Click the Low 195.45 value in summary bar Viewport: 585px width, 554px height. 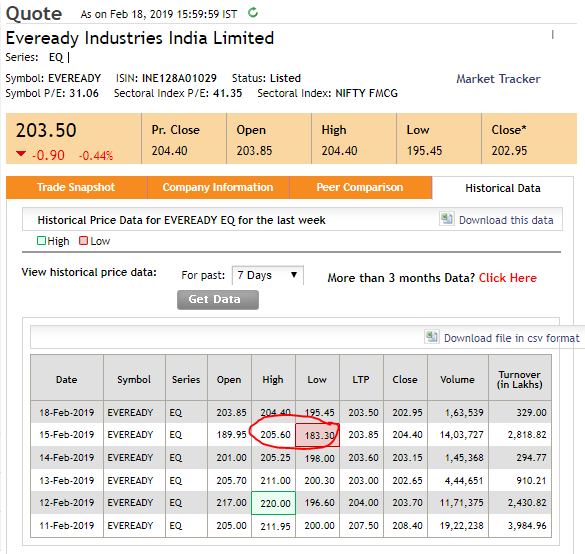point(424,151)
